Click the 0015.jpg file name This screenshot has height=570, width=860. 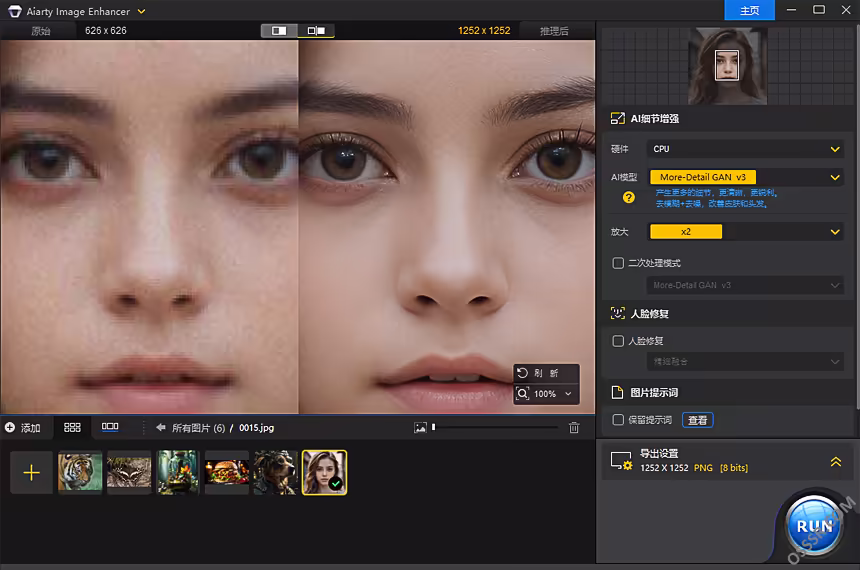pyautogui.click(x=257, y=428)
